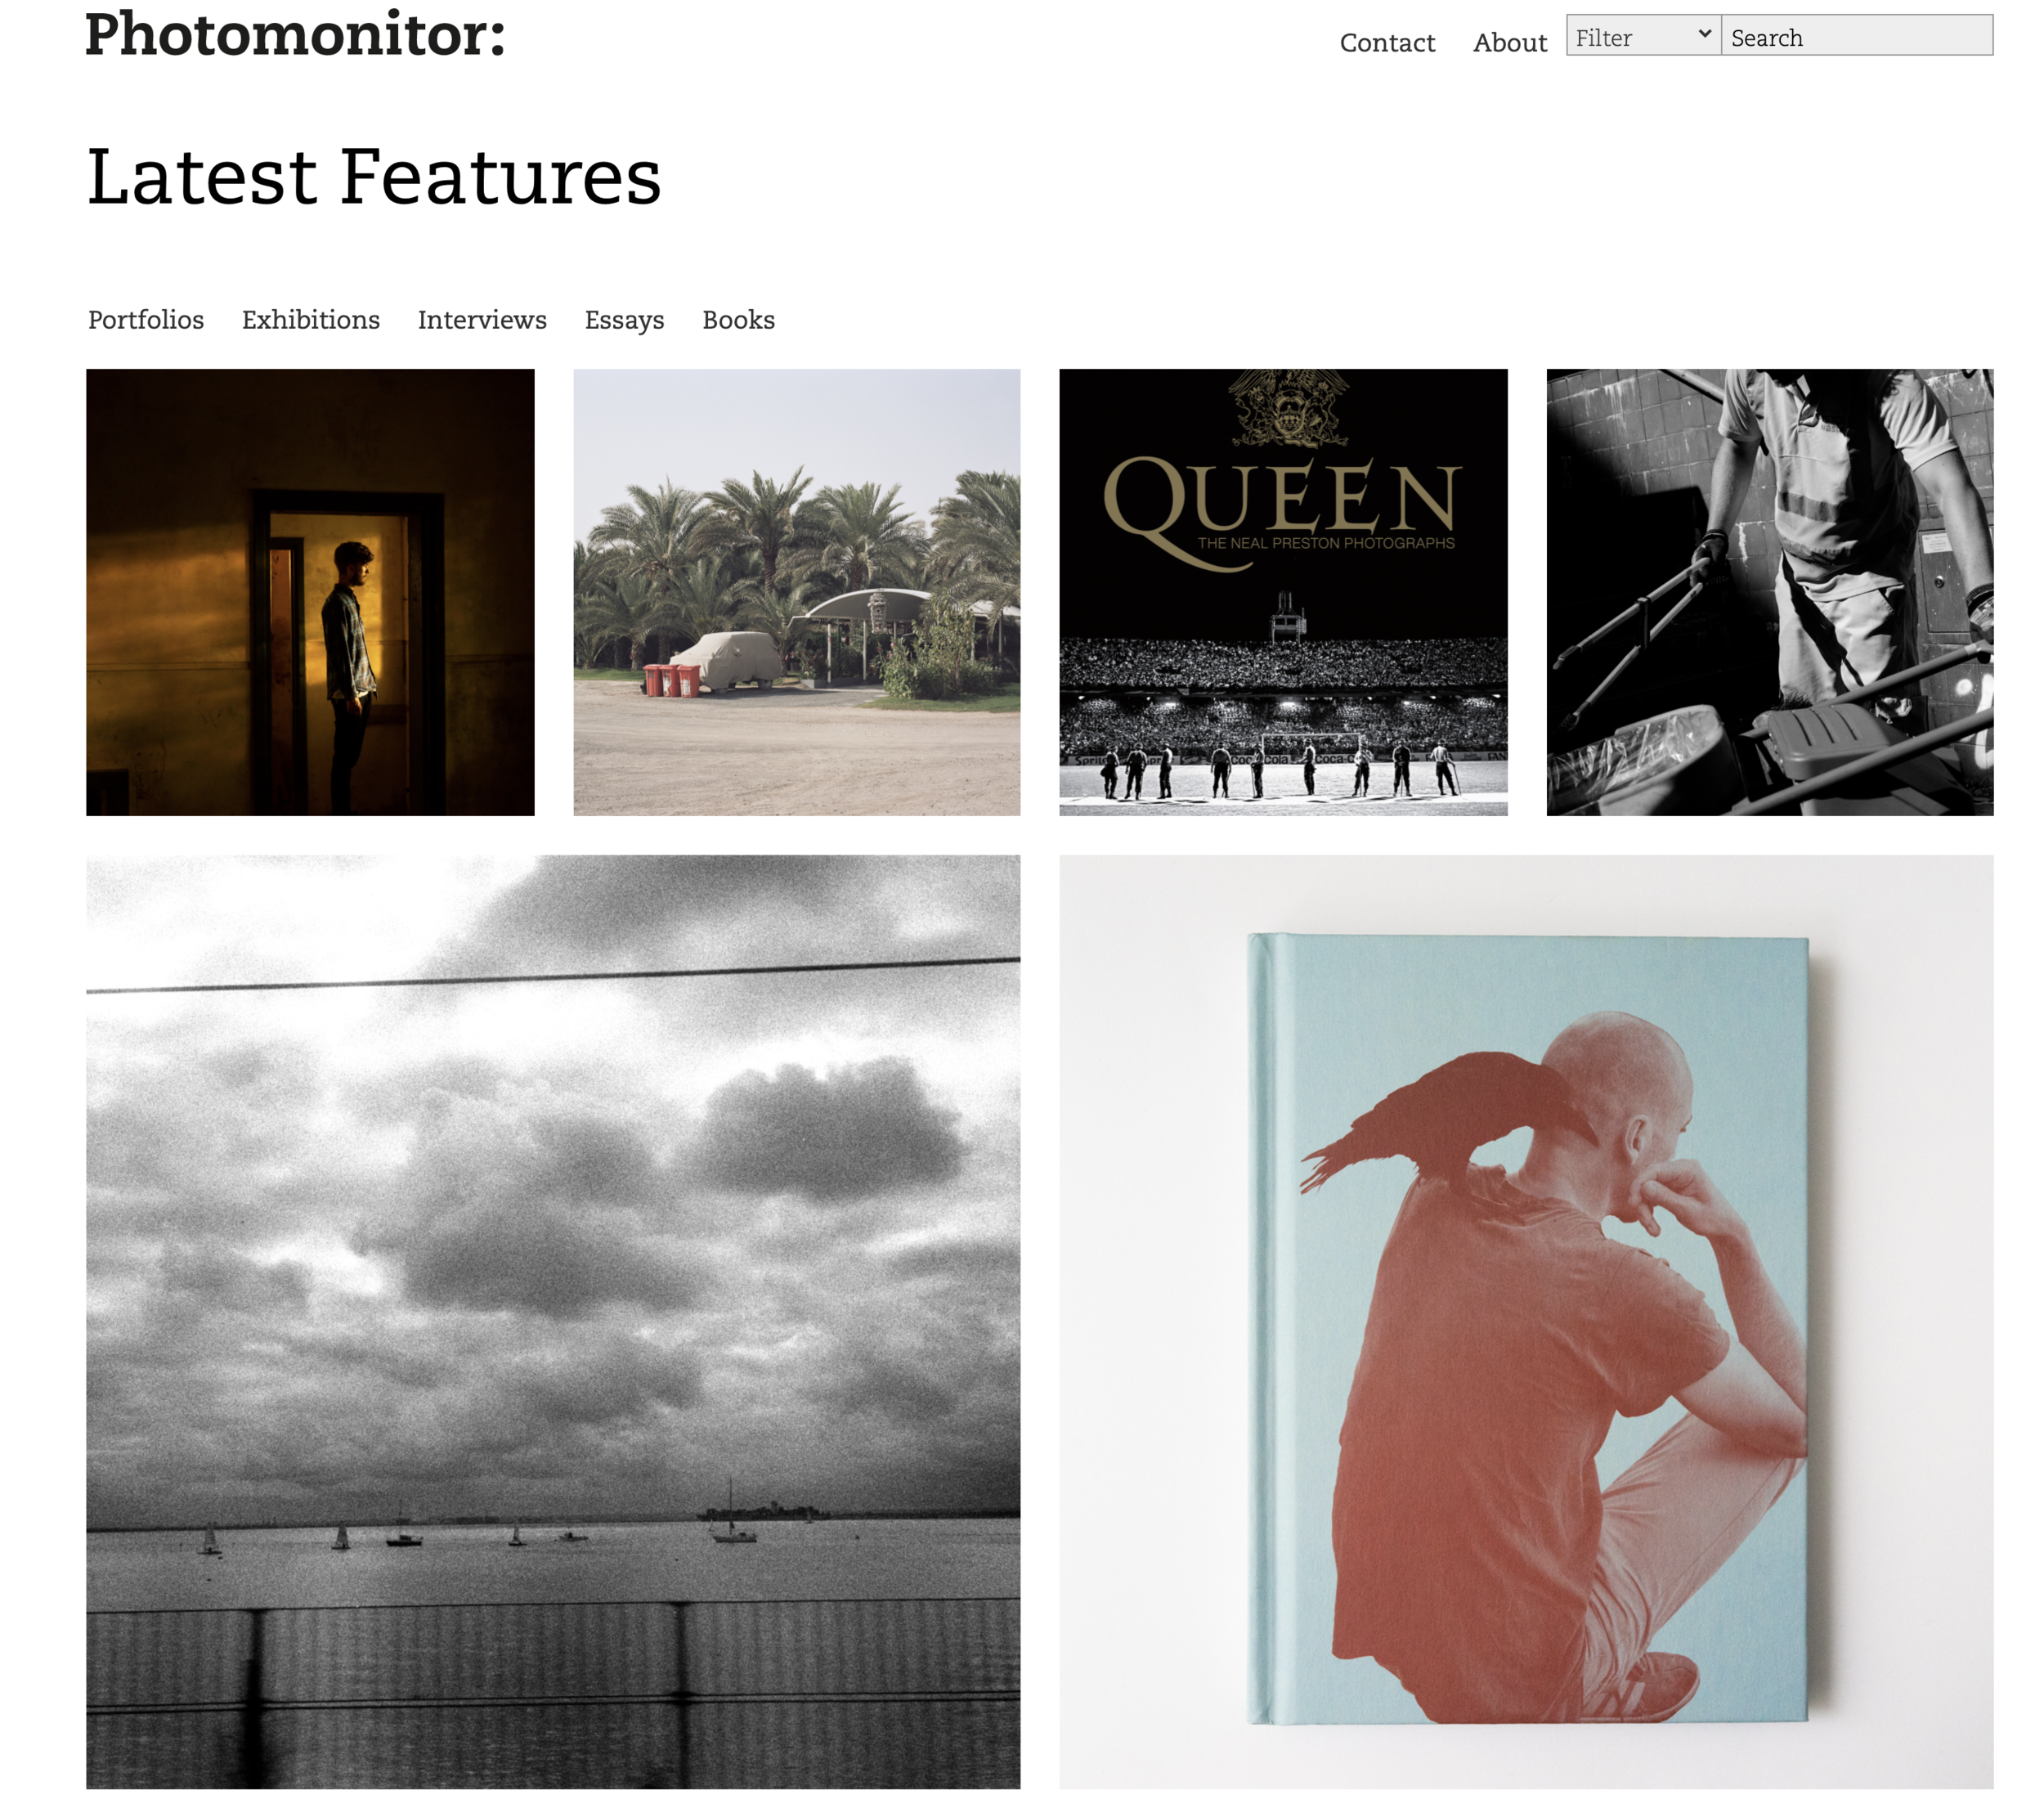This screenshot has width=2044, height=1813.
Task: Open the Filter dropdown
Action: point(1643,35)
